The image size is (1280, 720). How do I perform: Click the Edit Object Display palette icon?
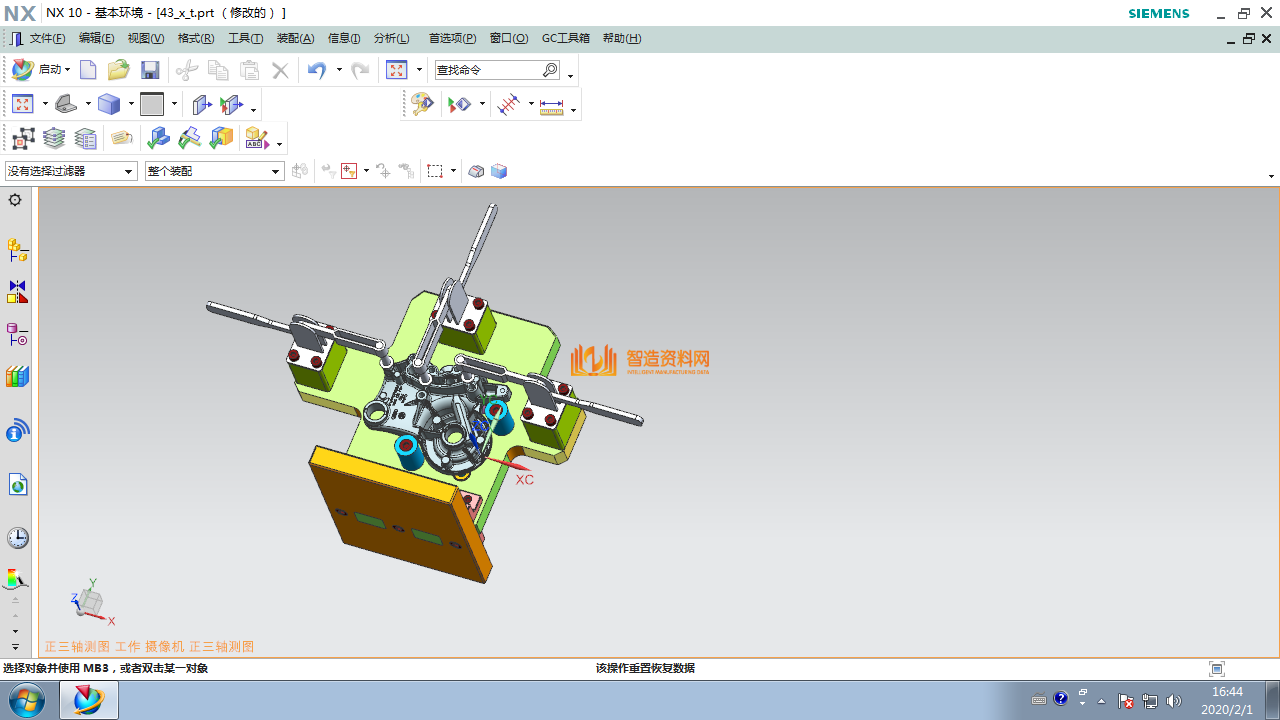pos(422,104)
